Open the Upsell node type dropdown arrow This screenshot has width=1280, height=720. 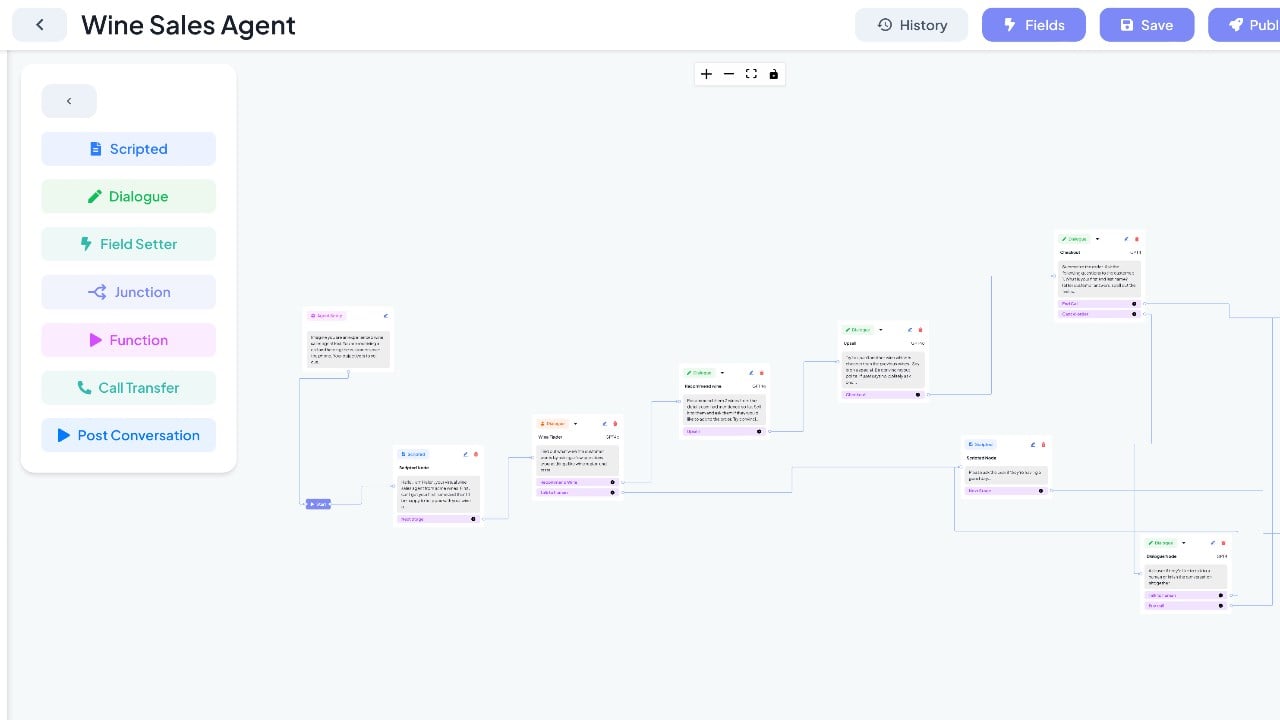tap(880, 330)
